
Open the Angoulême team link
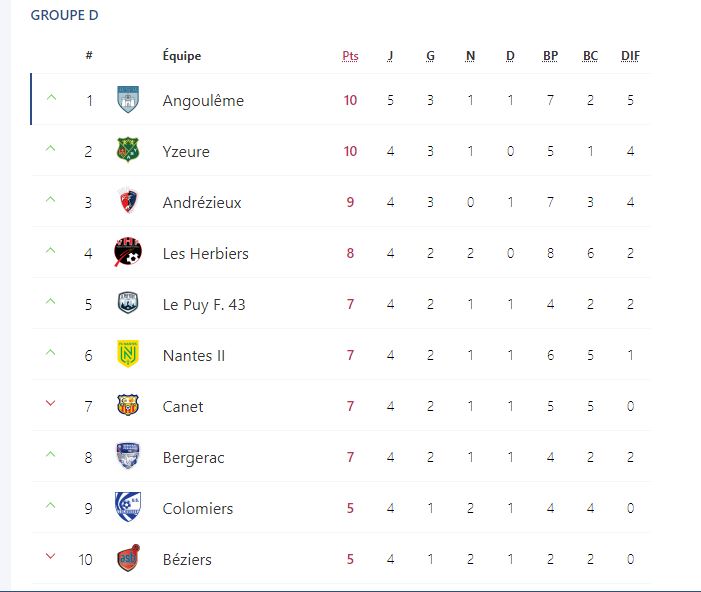[203, 101]
